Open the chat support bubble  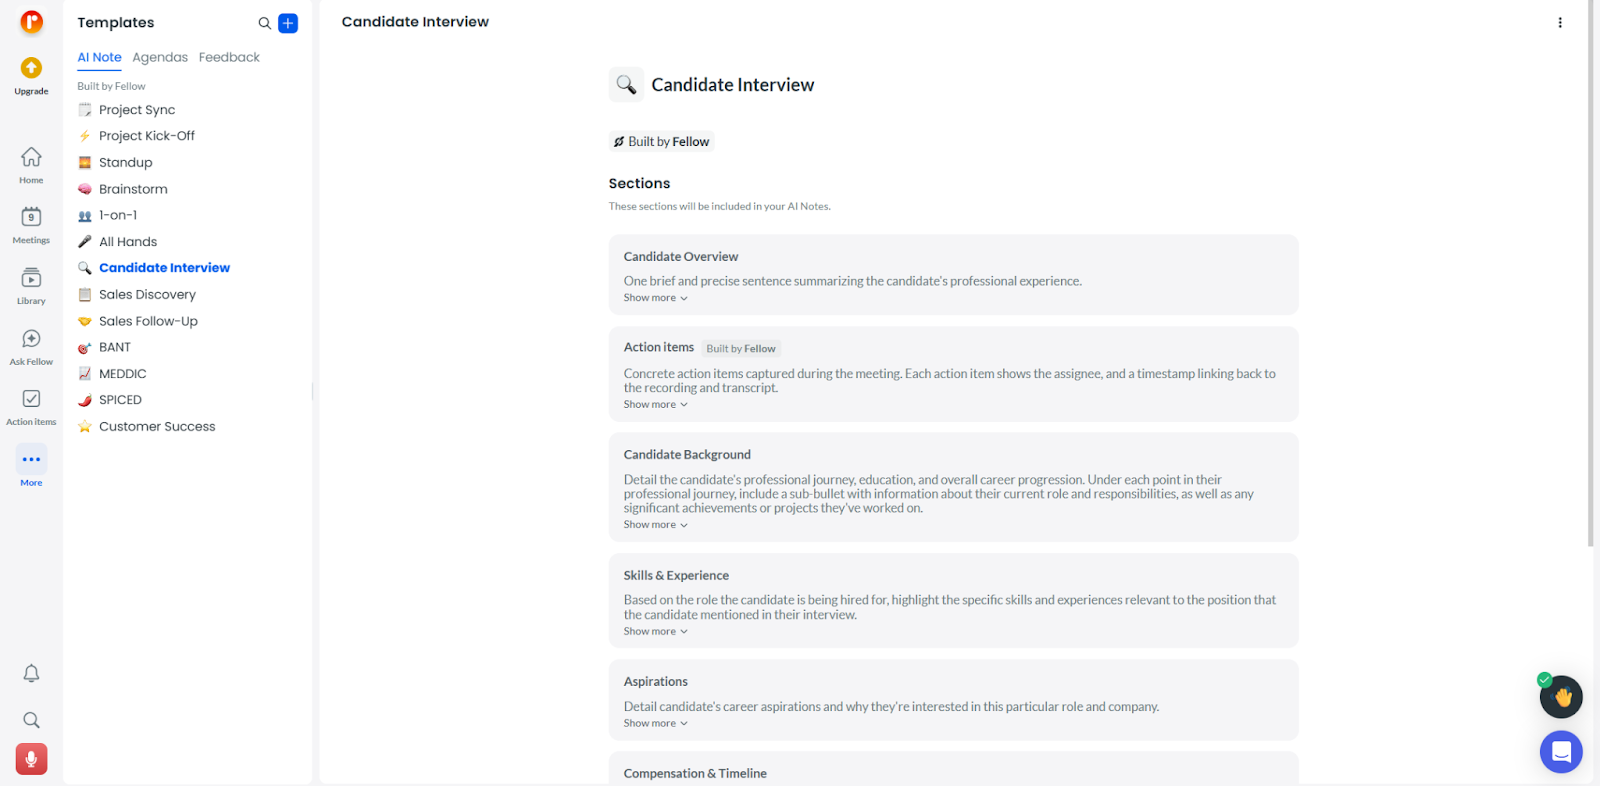(x=1561, y=752)
